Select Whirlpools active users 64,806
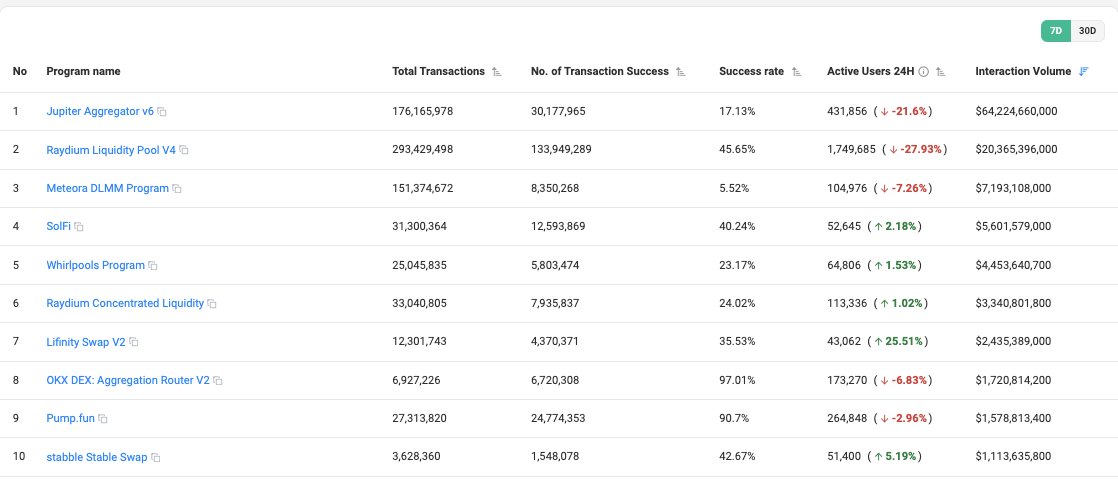 click(844, 265)
